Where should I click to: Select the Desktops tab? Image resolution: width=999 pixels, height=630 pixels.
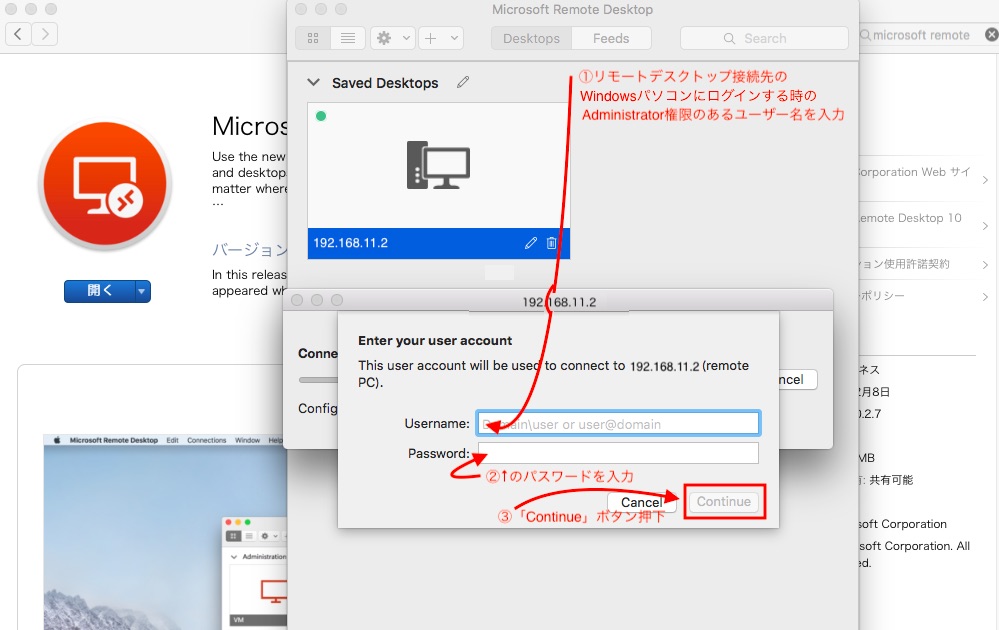point(531,38)
